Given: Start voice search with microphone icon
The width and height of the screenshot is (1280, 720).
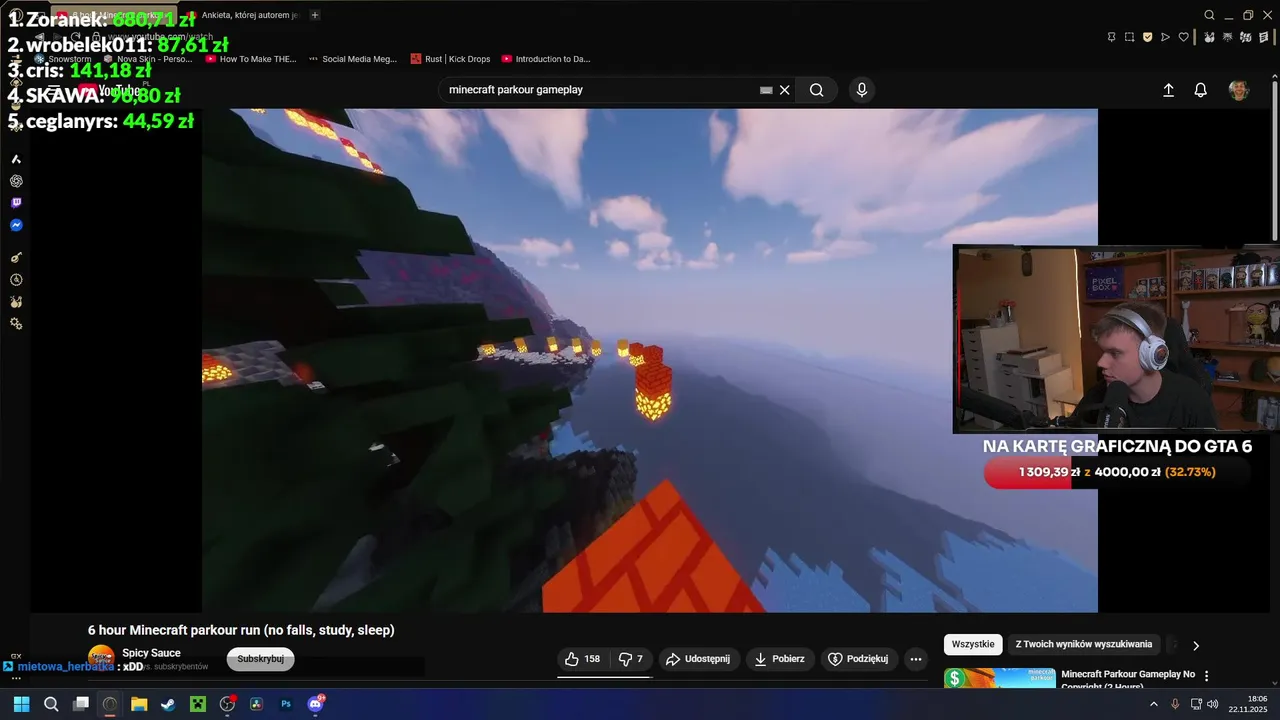Looking at the screenshot, I should pos(862,90).
